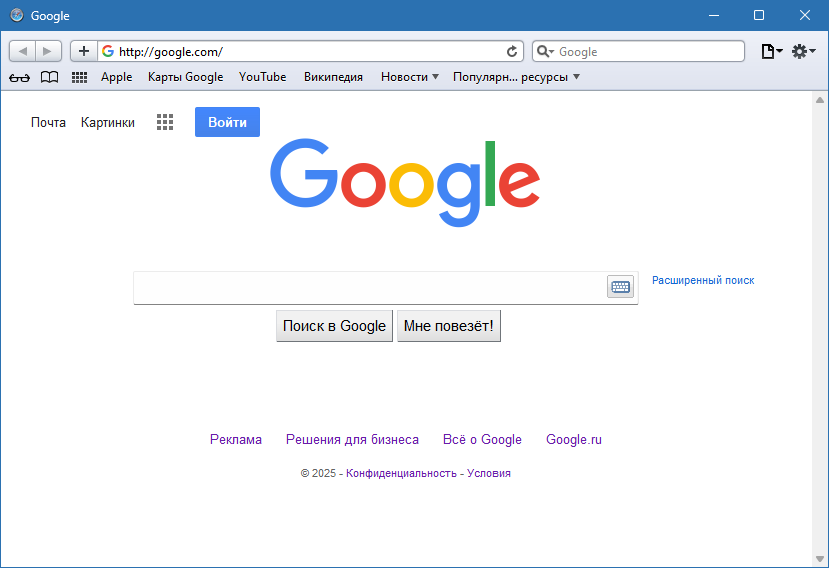Open Reading List glasses icon
Image resolution: width=829 pixels, height=568 pixels.
click(x=20, y=78)
